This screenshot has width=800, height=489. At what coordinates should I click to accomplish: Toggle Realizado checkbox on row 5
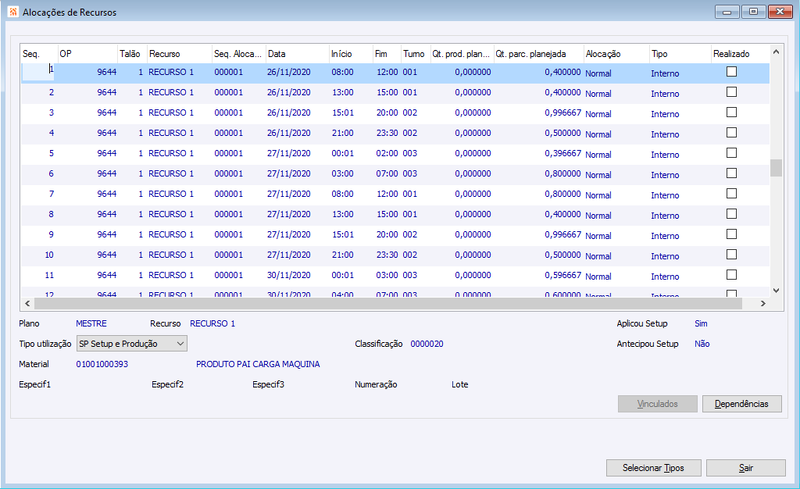click(732, 153)
